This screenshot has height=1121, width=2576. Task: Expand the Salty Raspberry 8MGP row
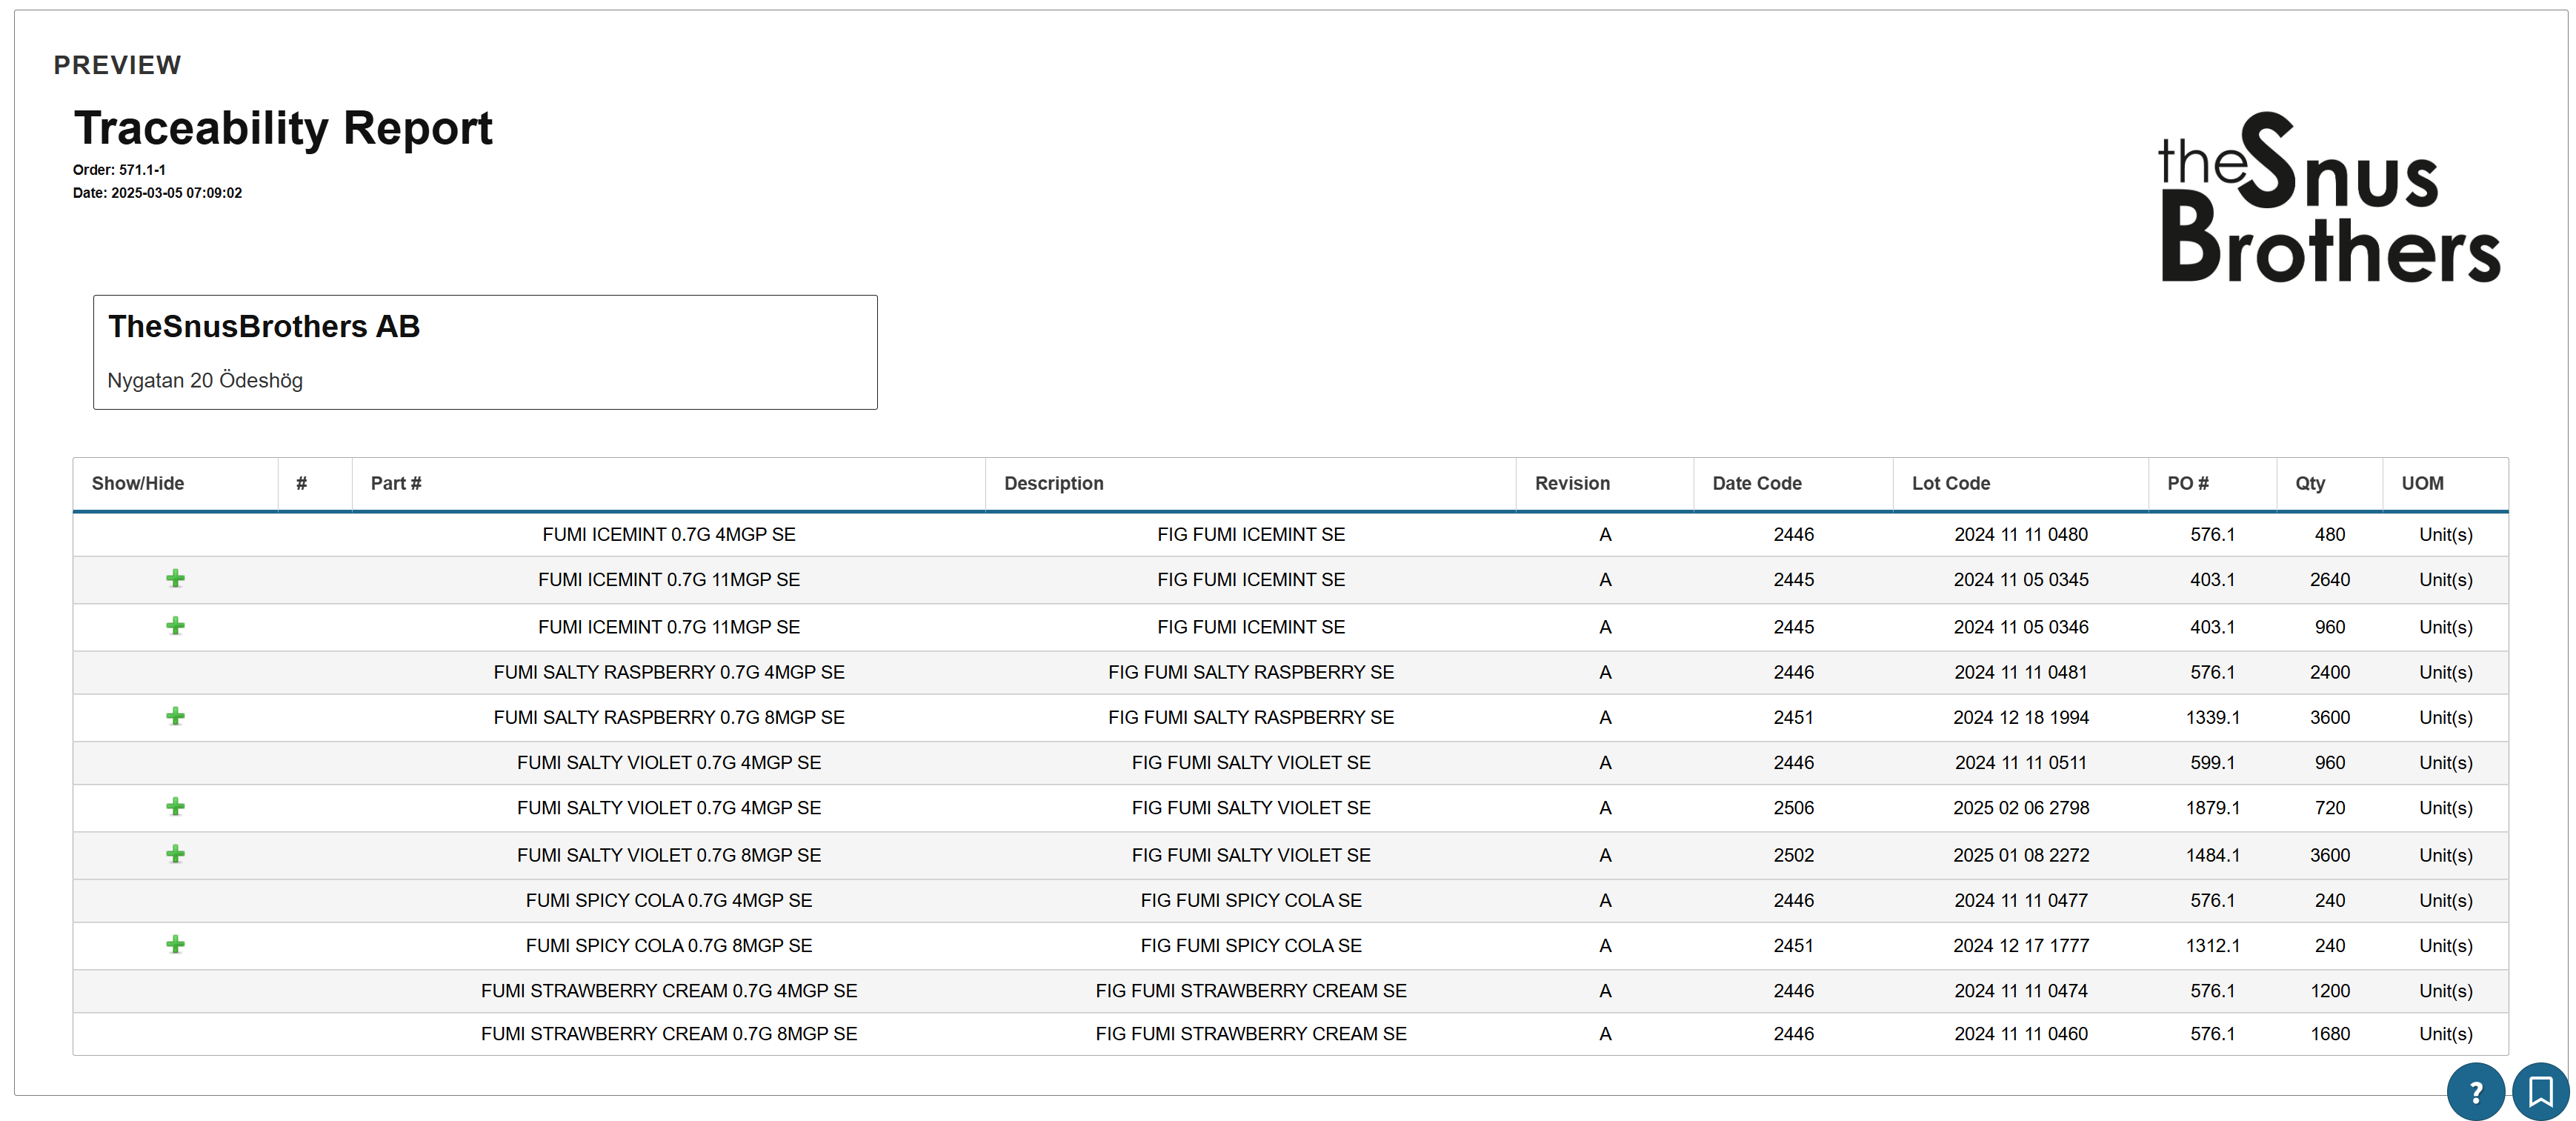click(x=175, y=716)
